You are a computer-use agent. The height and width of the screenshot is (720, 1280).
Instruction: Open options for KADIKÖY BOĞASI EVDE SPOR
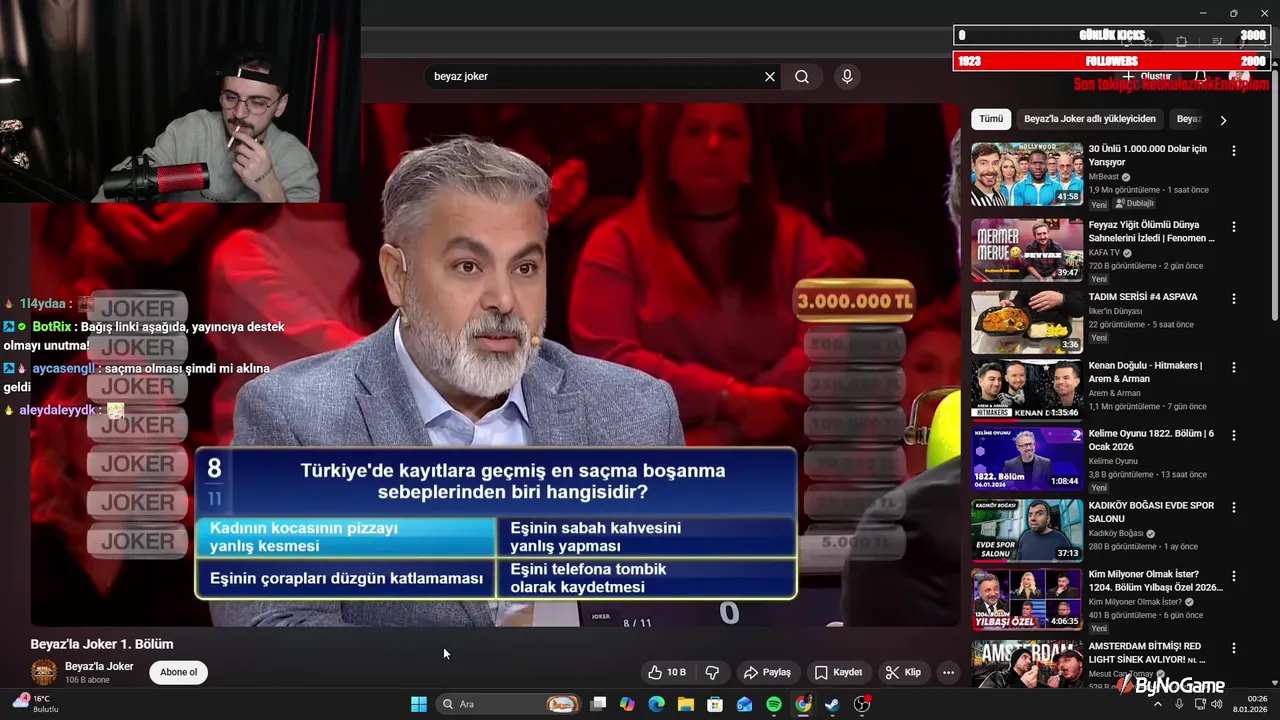(1234, 508)
